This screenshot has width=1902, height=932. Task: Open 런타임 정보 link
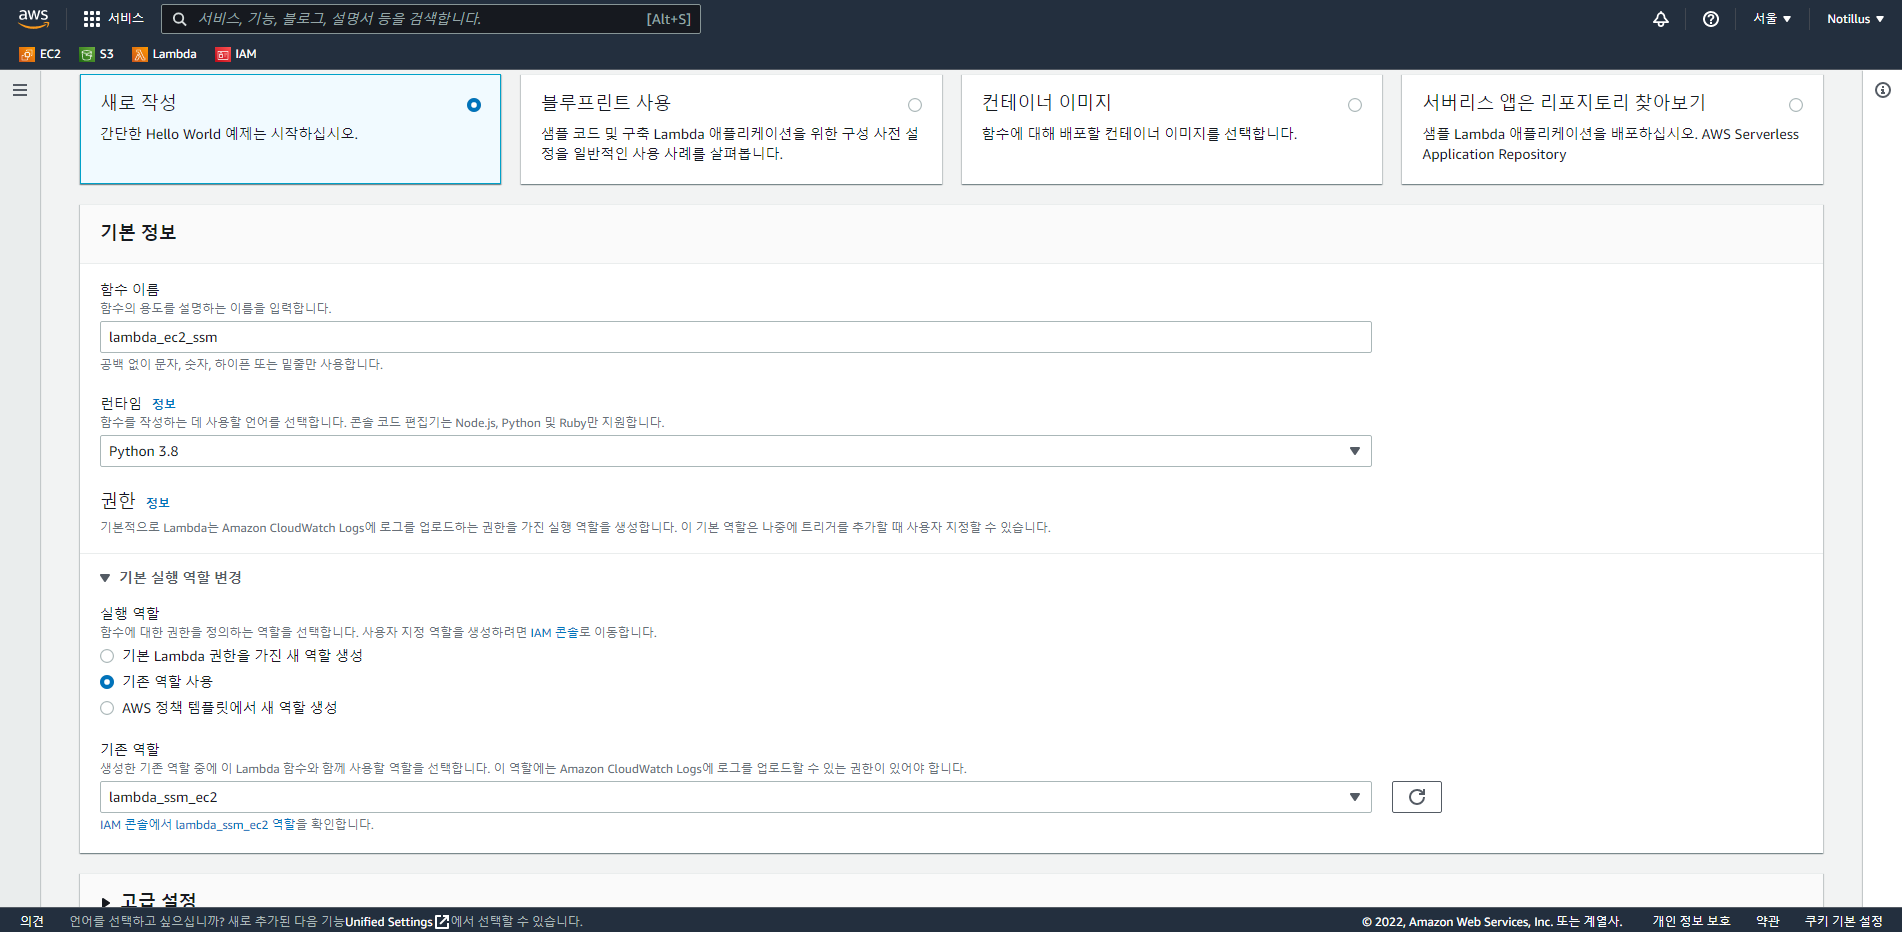[164, 404]
